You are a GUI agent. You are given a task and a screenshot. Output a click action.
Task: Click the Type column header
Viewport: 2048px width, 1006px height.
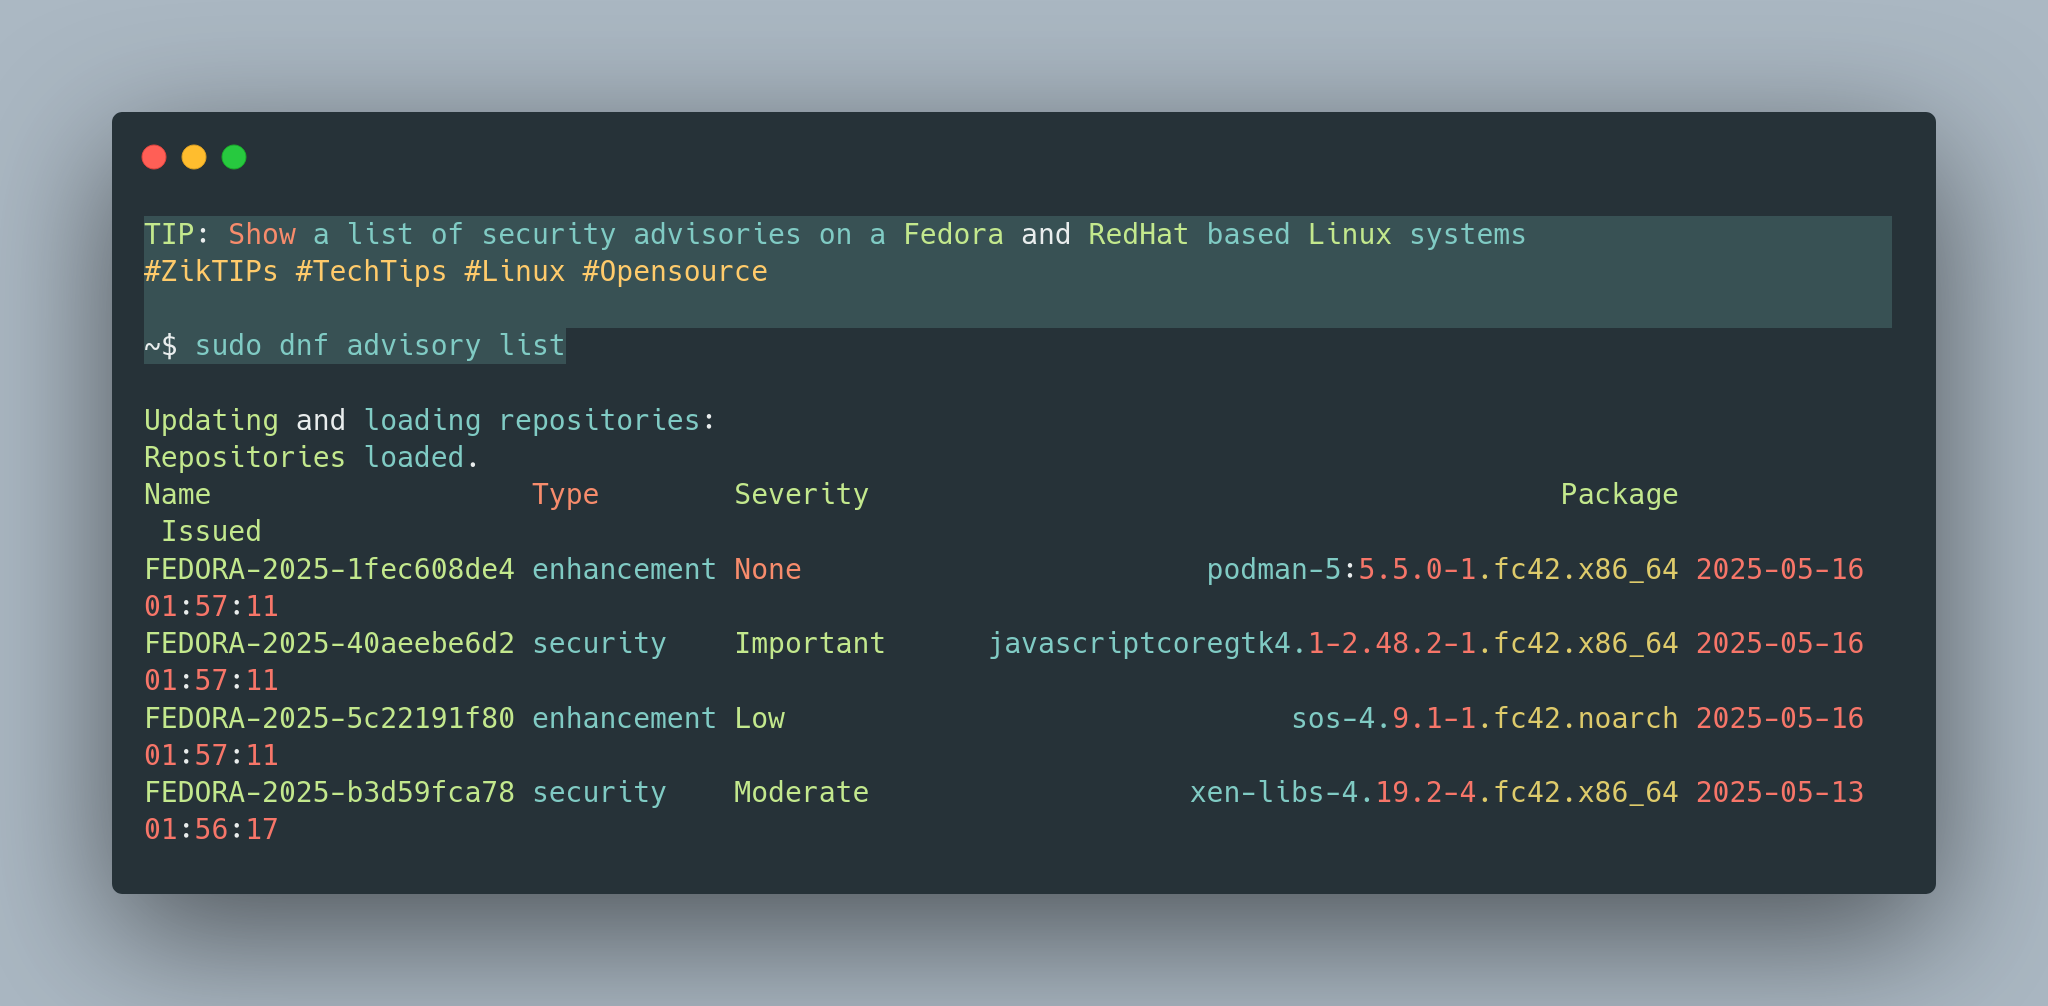tap(565, 495)
